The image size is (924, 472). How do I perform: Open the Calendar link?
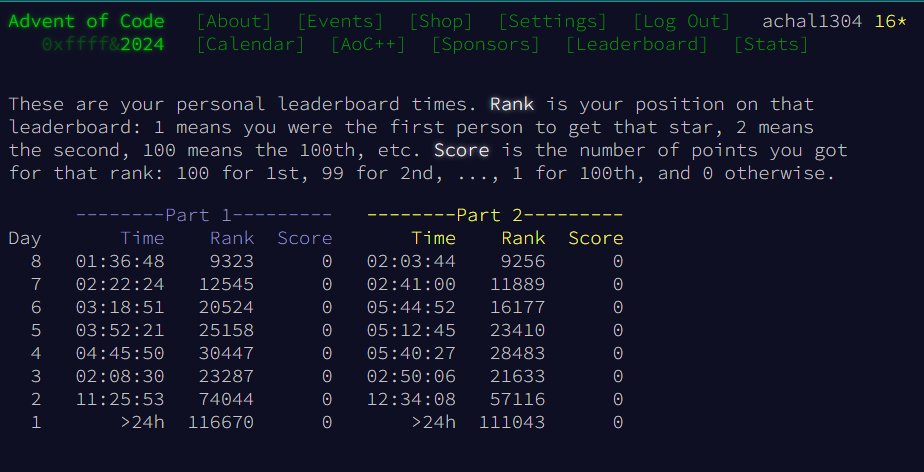click(x=250, y=45)
